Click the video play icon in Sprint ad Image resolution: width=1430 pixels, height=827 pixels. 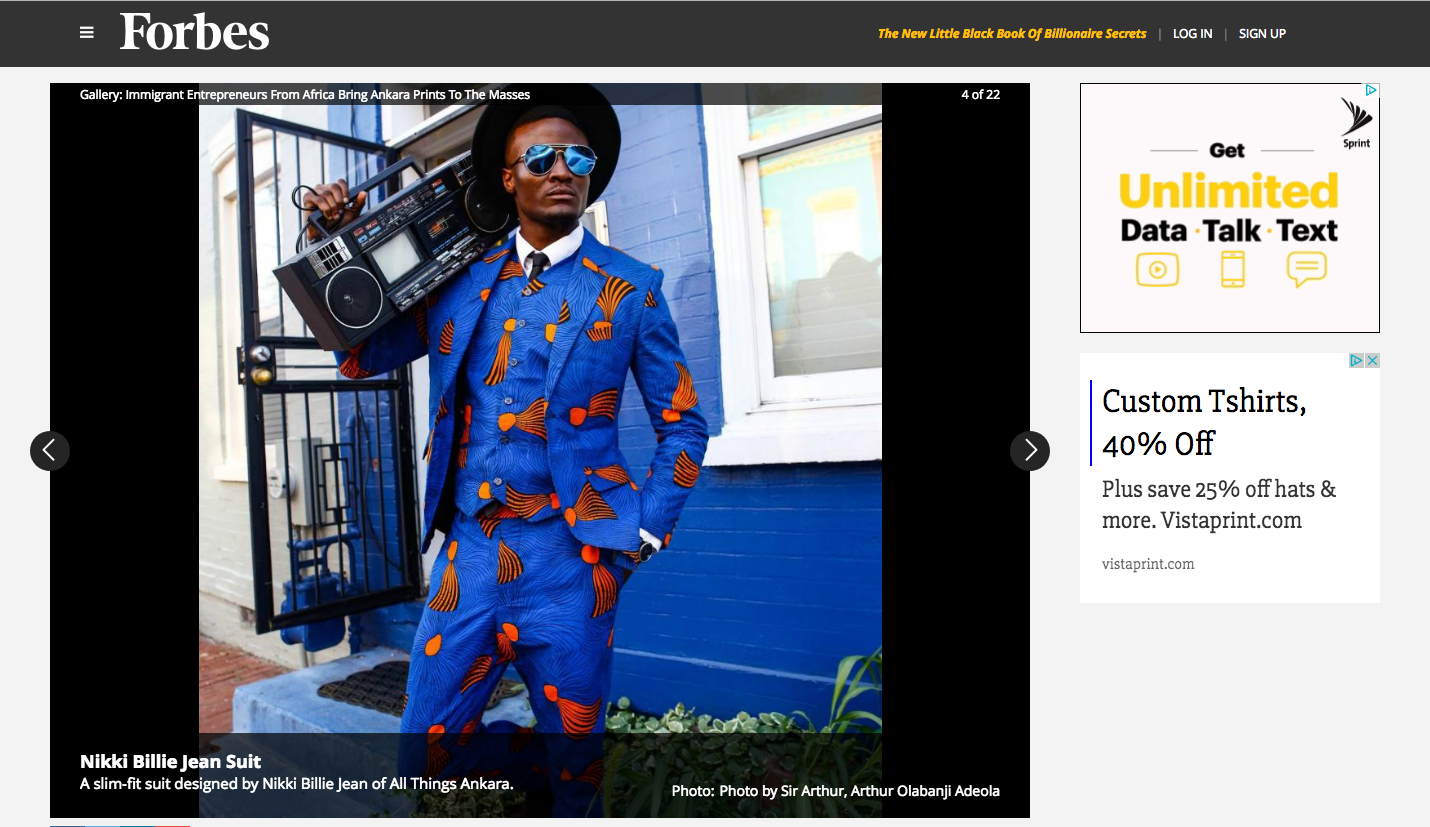click(1157, 269)
